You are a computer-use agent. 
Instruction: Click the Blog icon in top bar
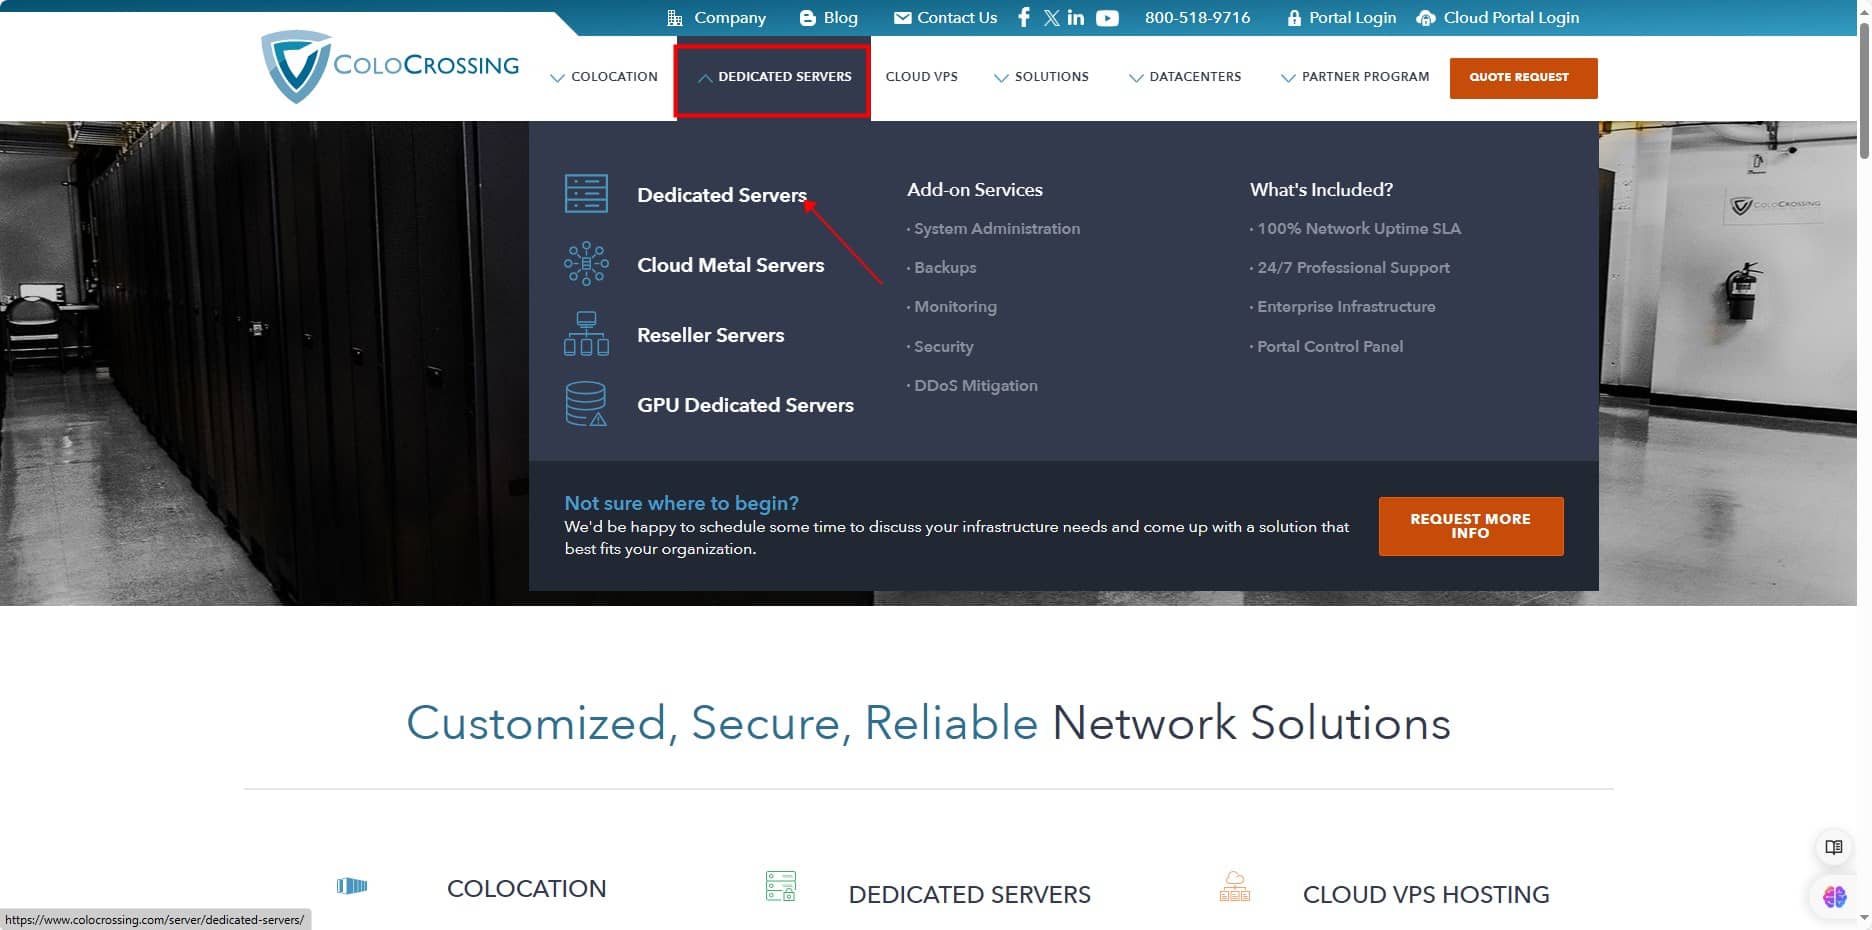tap(808, 18)
